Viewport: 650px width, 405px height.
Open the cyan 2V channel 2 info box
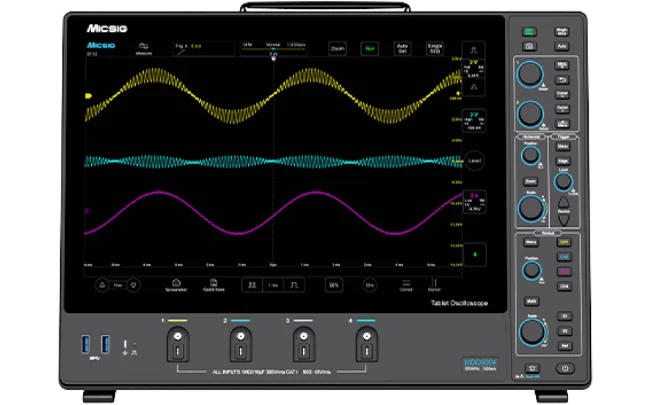point(474,121)
